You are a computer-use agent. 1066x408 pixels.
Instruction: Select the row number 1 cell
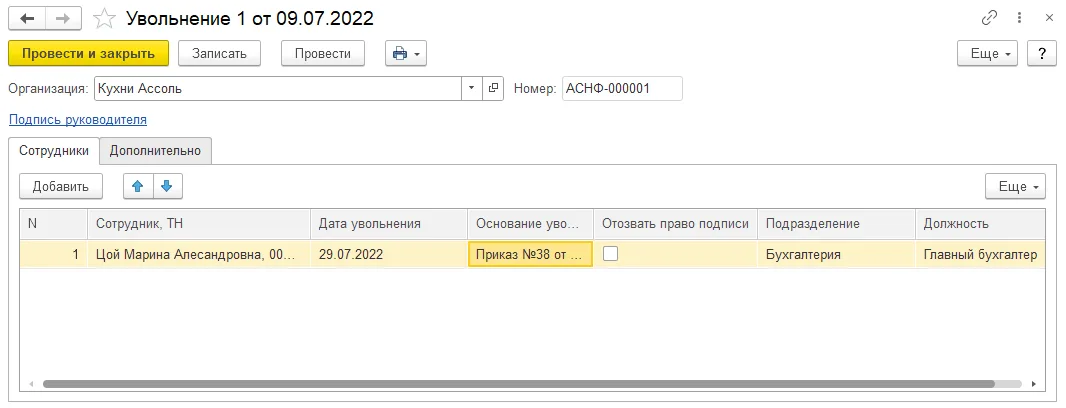pyautogui.click(x=54, y=255)
